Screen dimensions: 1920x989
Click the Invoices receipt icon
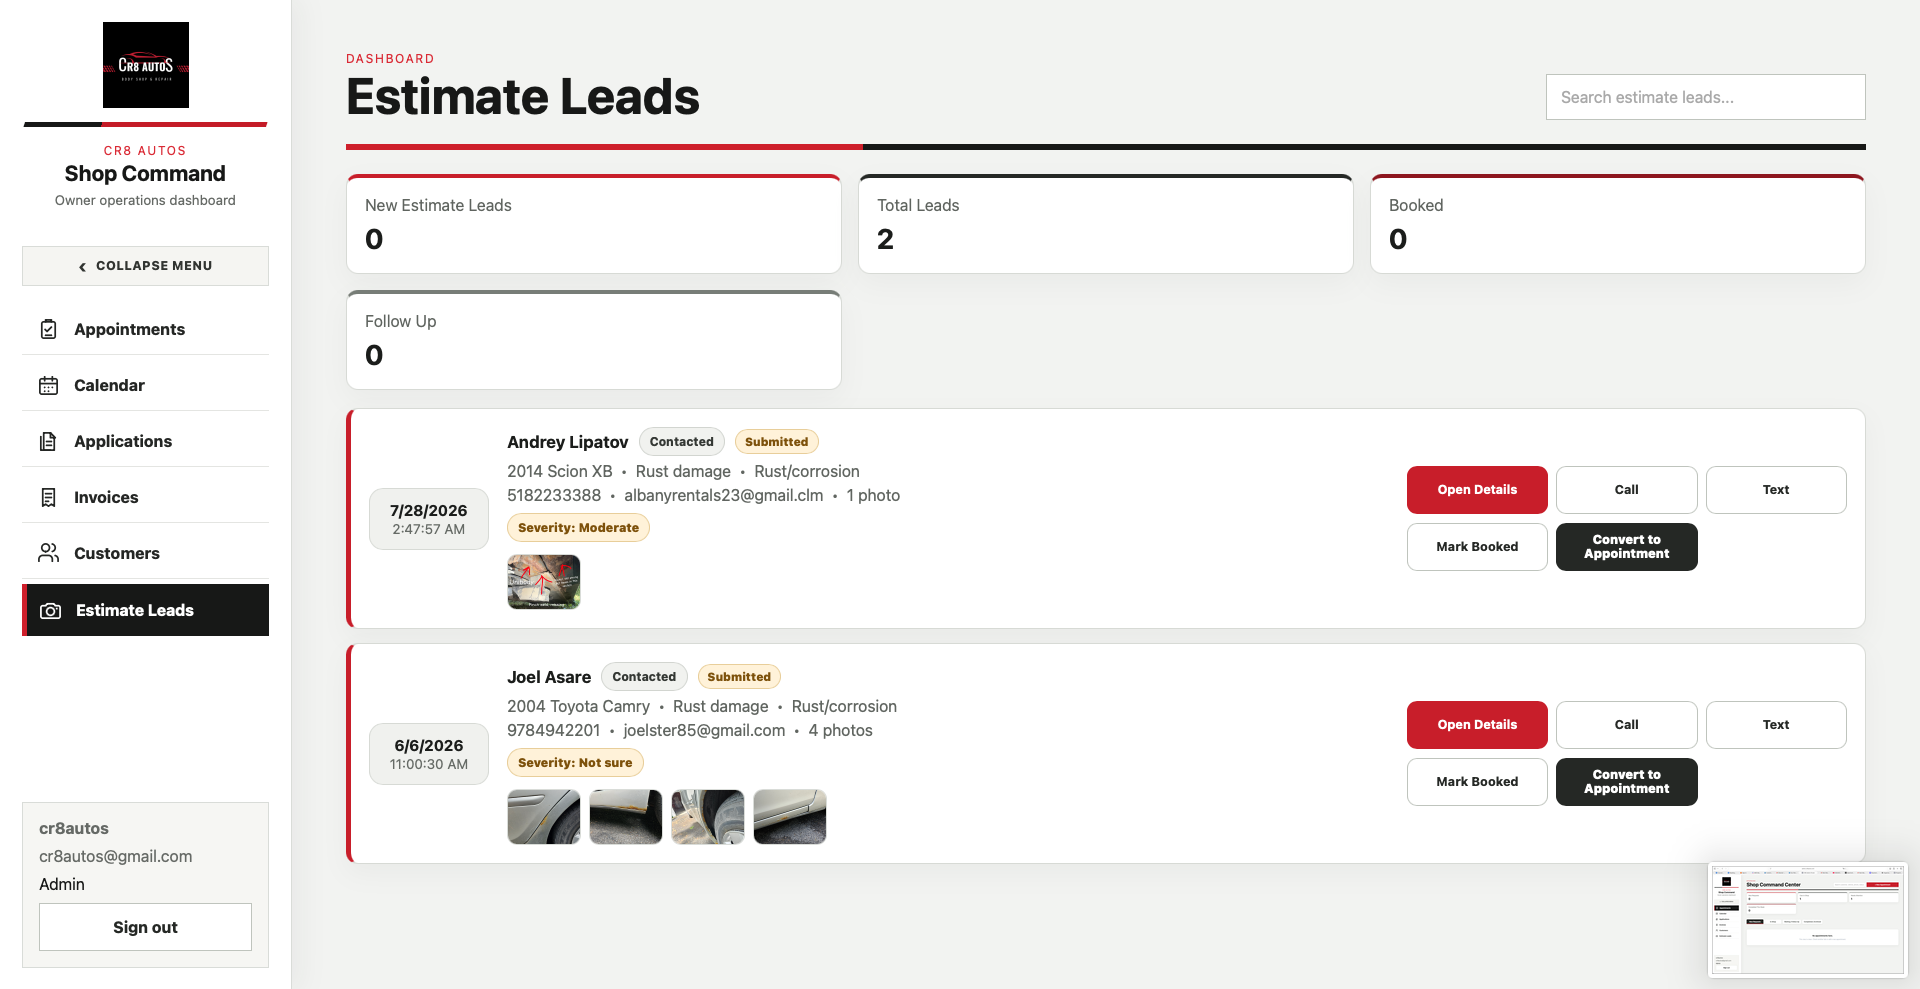(x=48, y=497)
